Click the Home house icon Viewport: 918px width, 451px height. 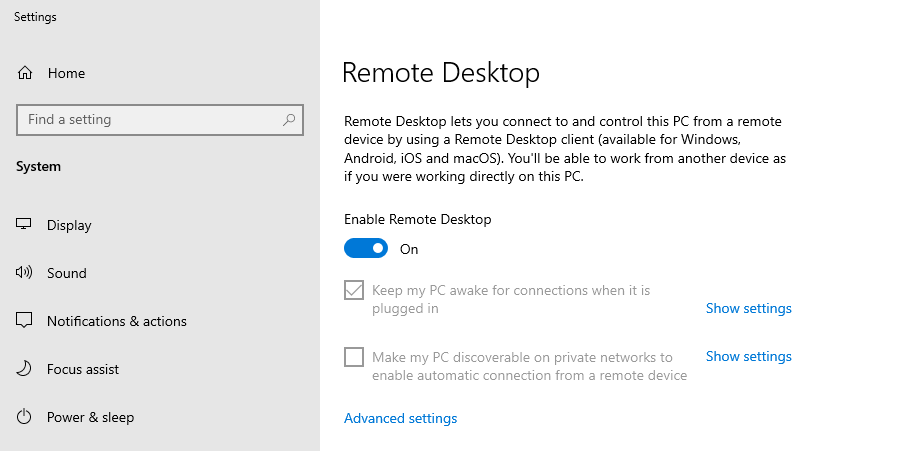tap(25, 73)
